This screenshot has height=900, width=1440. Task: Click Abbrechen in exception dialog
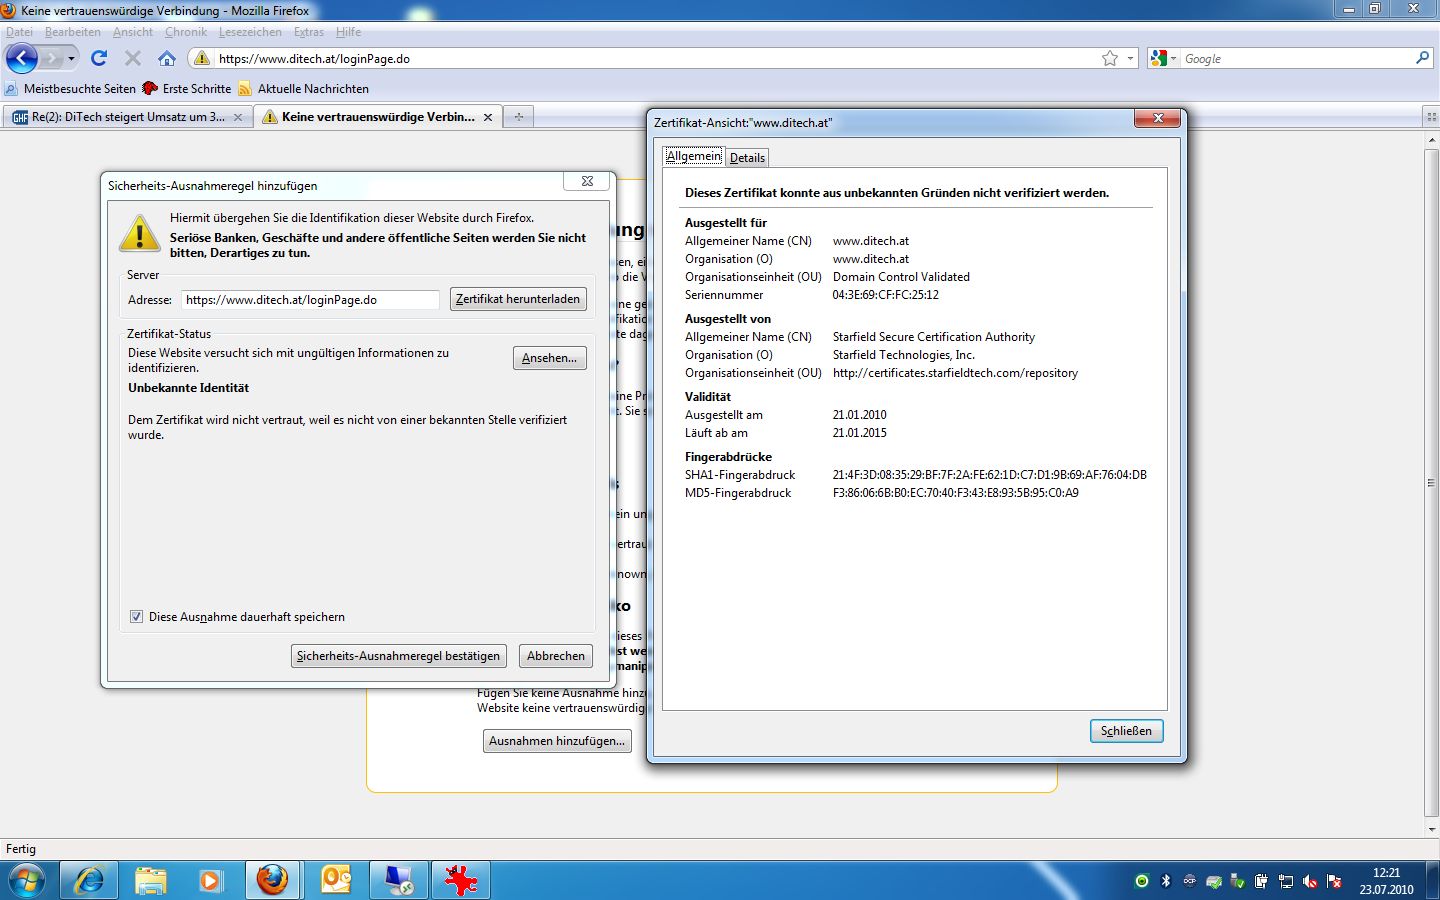tap(556, 656)
